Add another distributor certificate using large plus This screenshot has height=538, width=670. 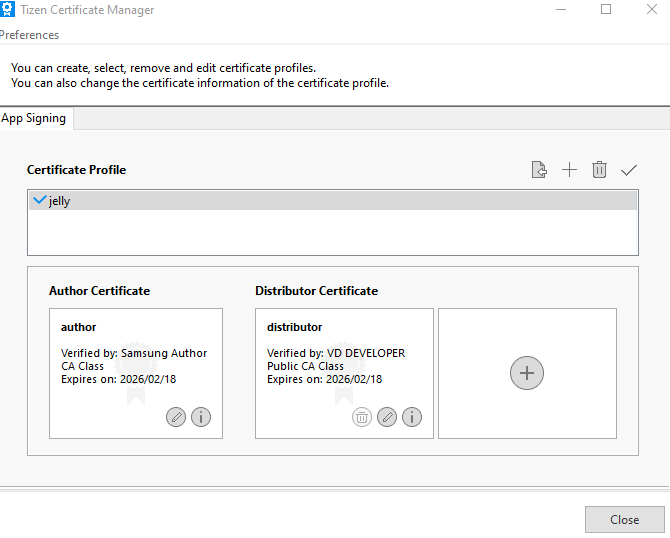point(527,373)
